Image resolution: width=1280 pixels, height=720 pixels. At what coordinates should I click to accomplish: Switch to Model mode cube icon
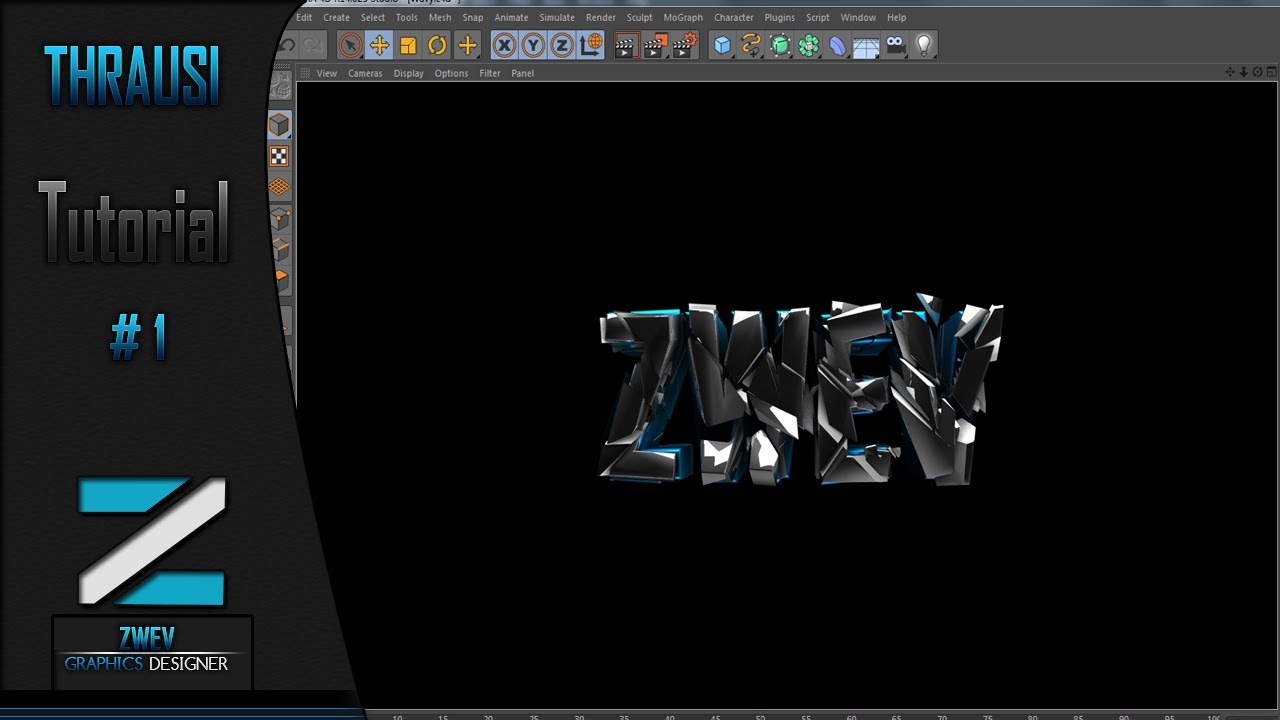click(x=279, y=125)
